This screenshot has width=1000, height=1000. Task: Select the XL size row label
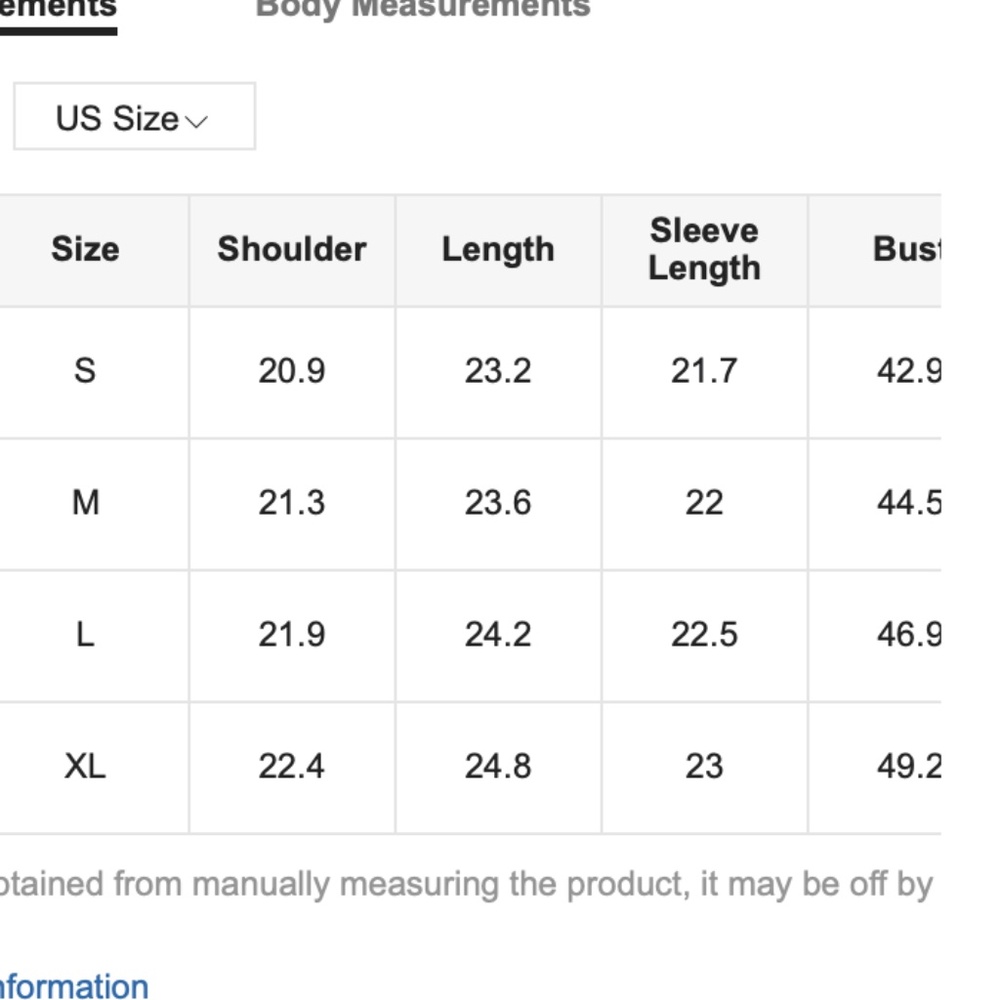pyautogui.click(x=85, y=766)
